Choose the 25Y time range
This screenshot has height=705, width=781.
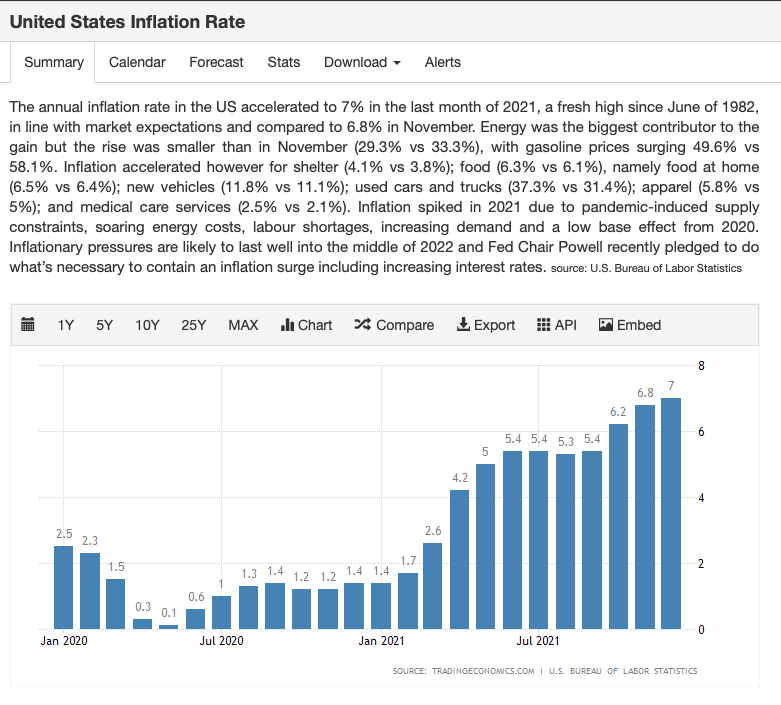[x=194, y=325]
